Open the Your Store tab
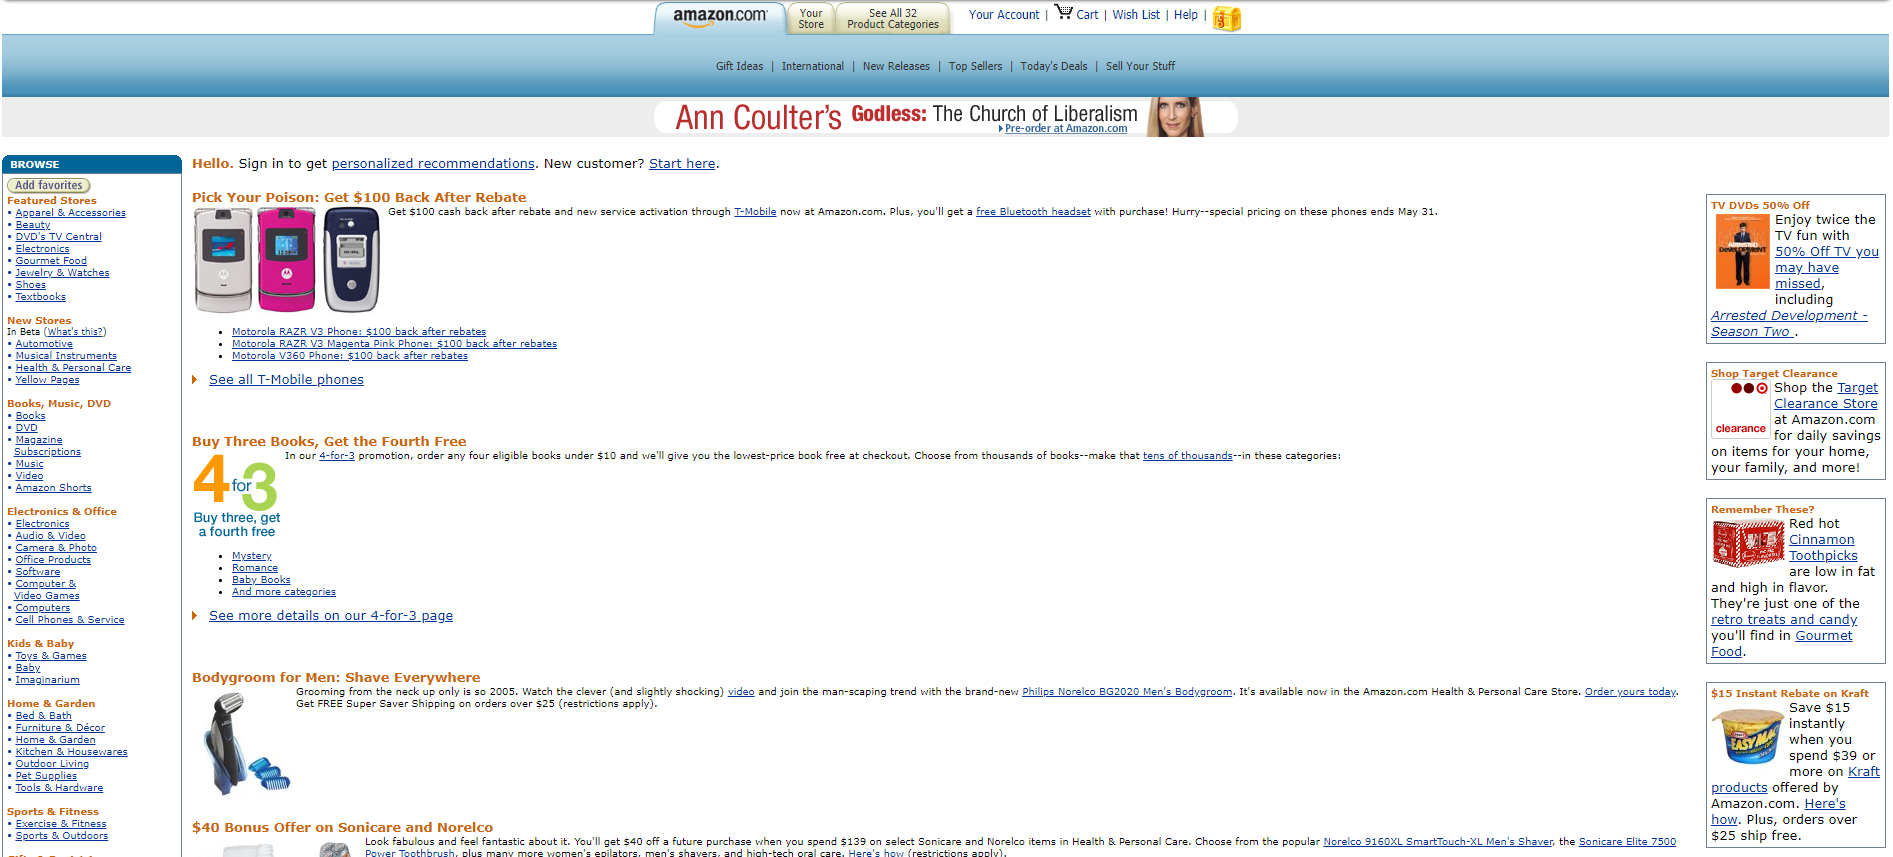 click(x=811, y=19)
